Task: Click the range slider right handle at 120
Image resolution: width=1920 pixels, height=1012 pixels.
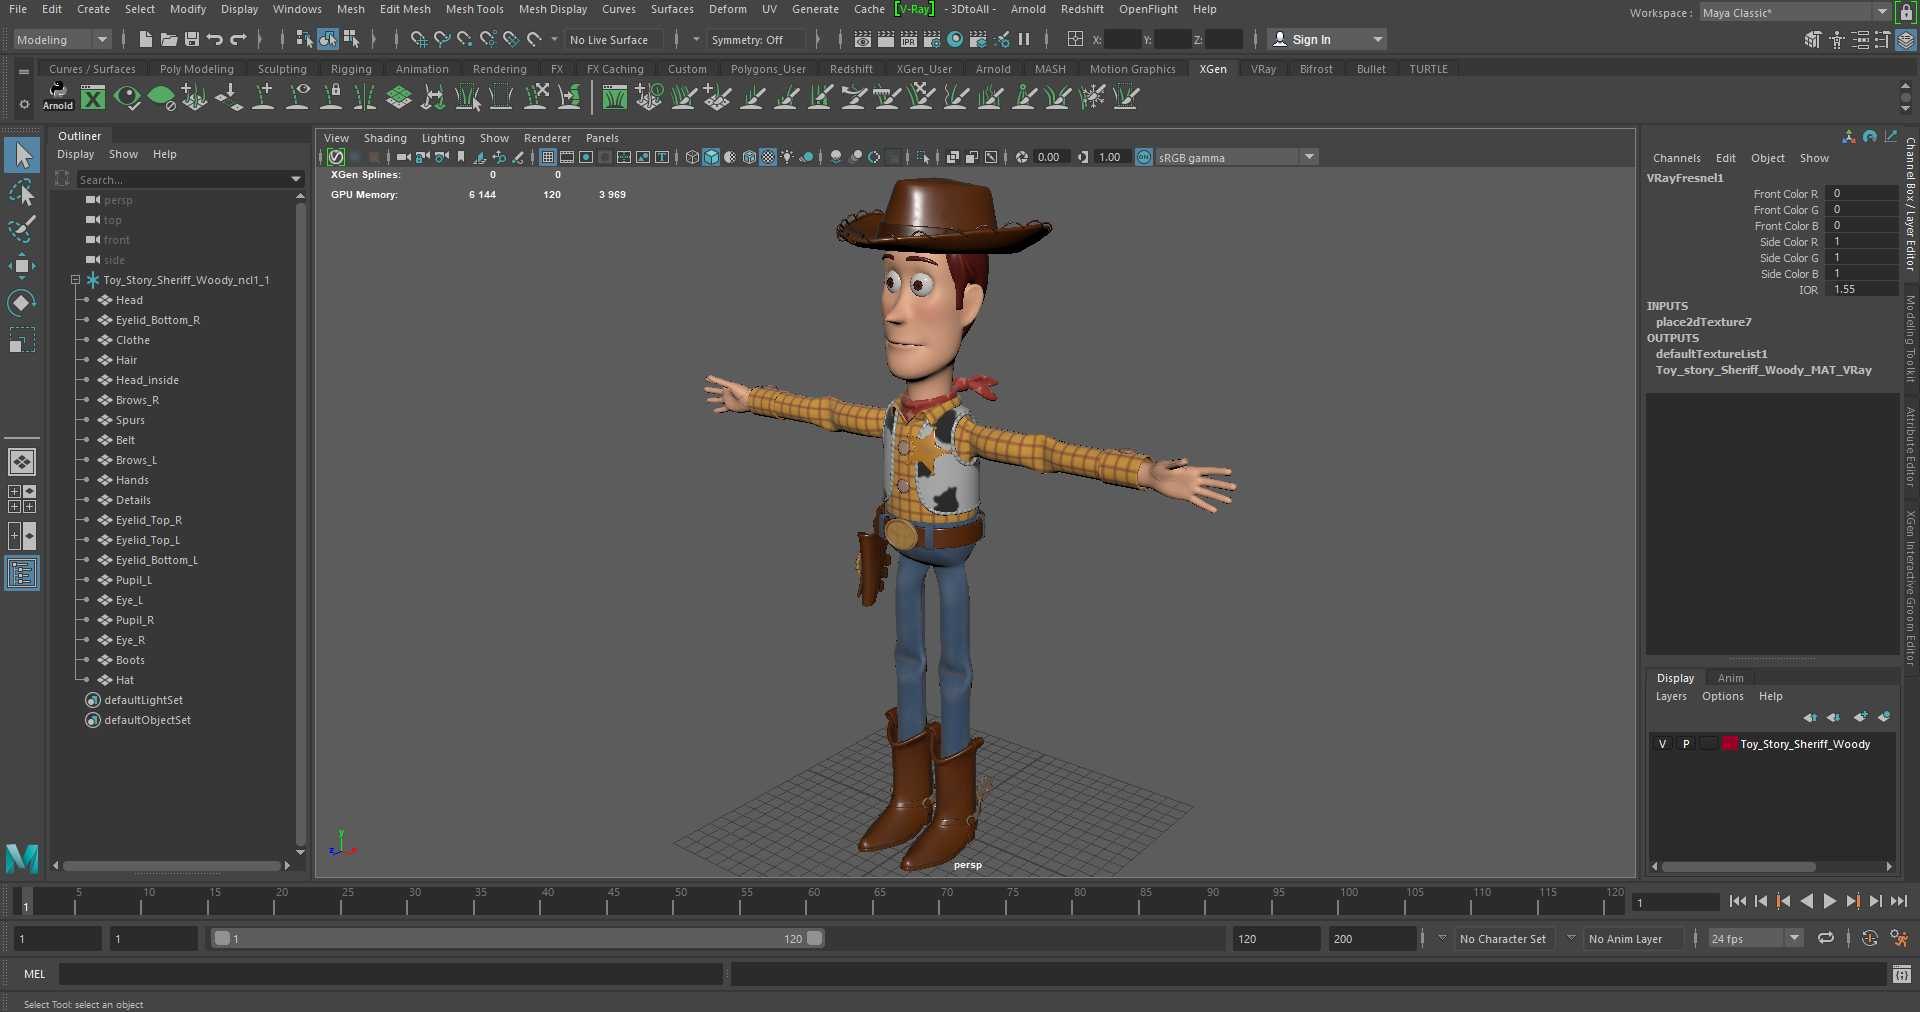Action: (814, 938)
